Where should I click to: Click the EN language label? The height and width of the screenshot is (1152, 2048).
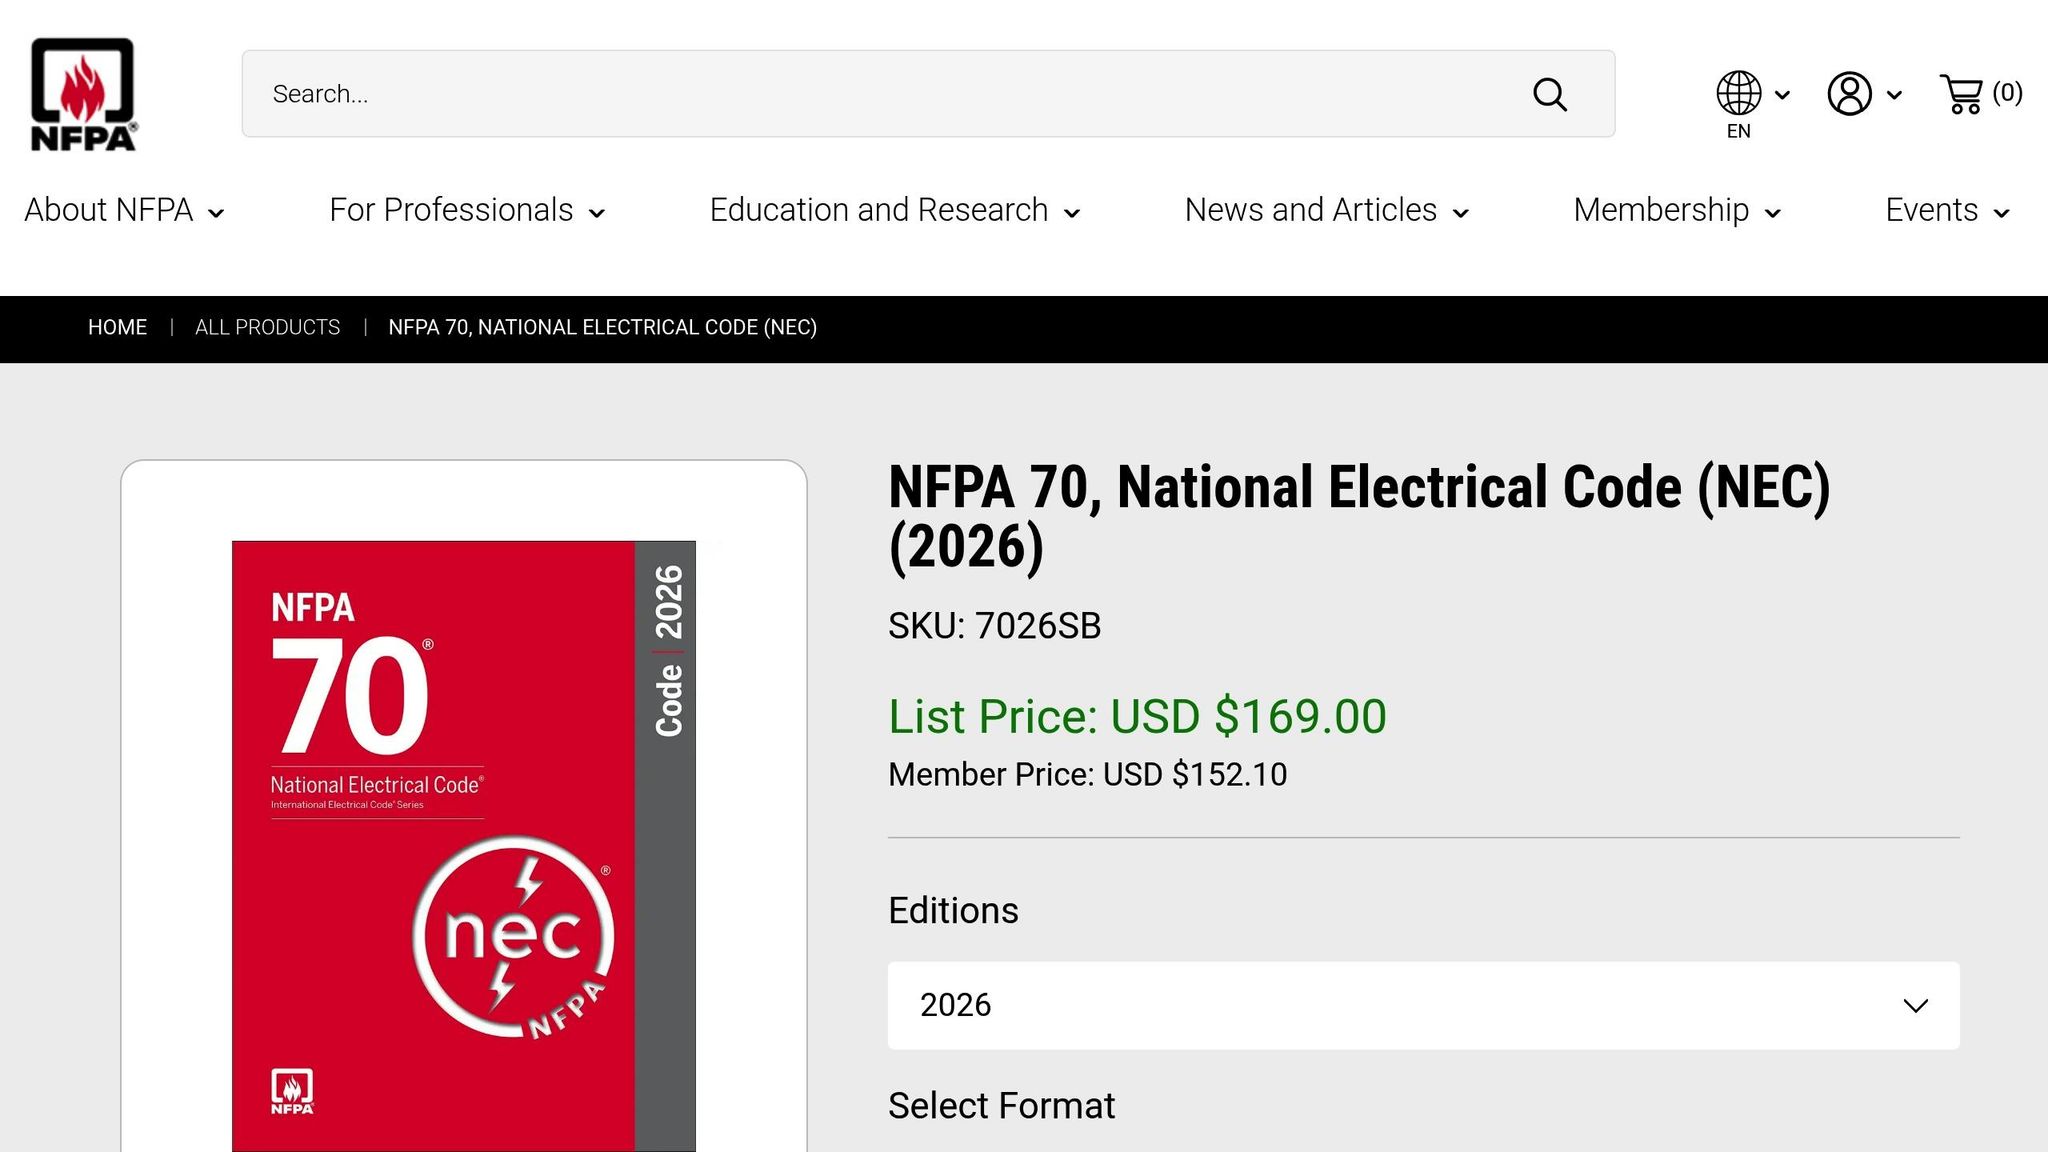pos(1738,131)
